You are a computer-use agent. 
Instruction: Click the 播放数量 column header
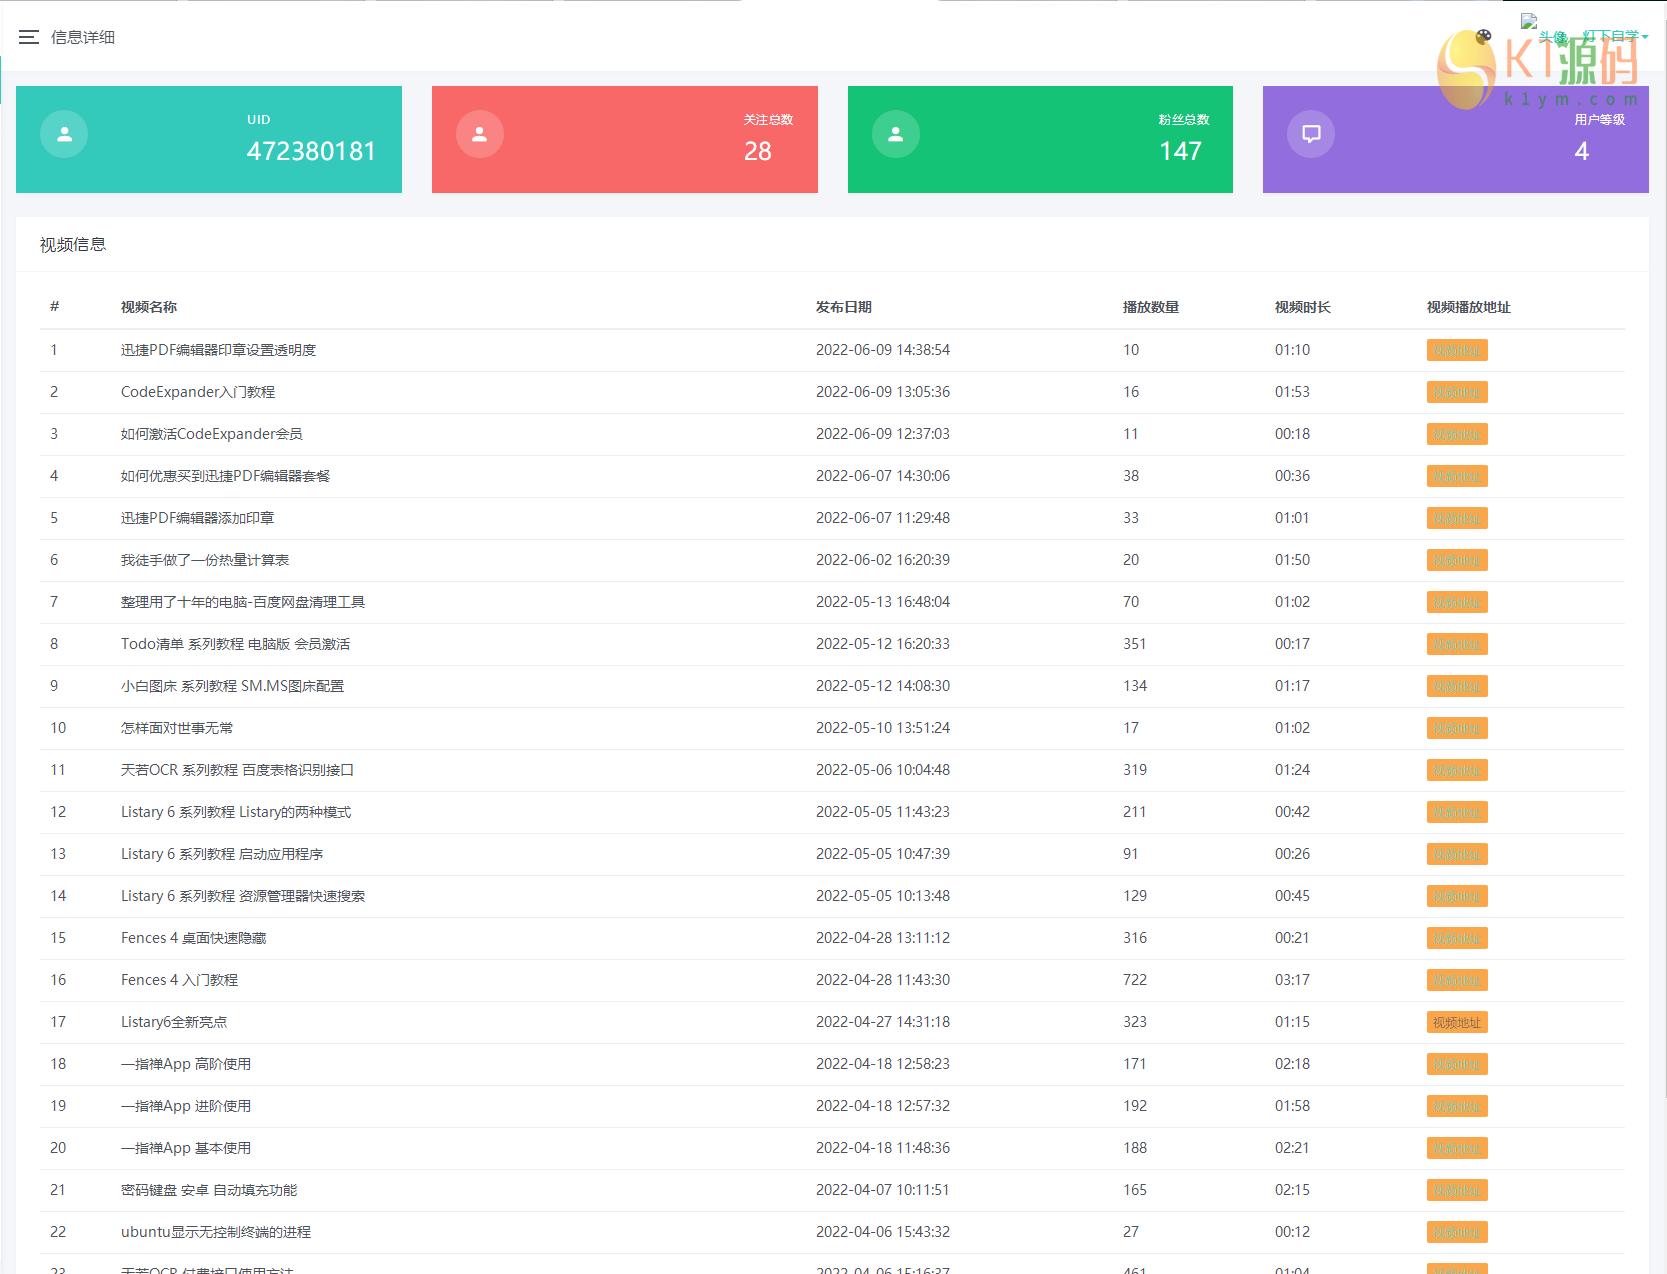[x=1151, y=307]
